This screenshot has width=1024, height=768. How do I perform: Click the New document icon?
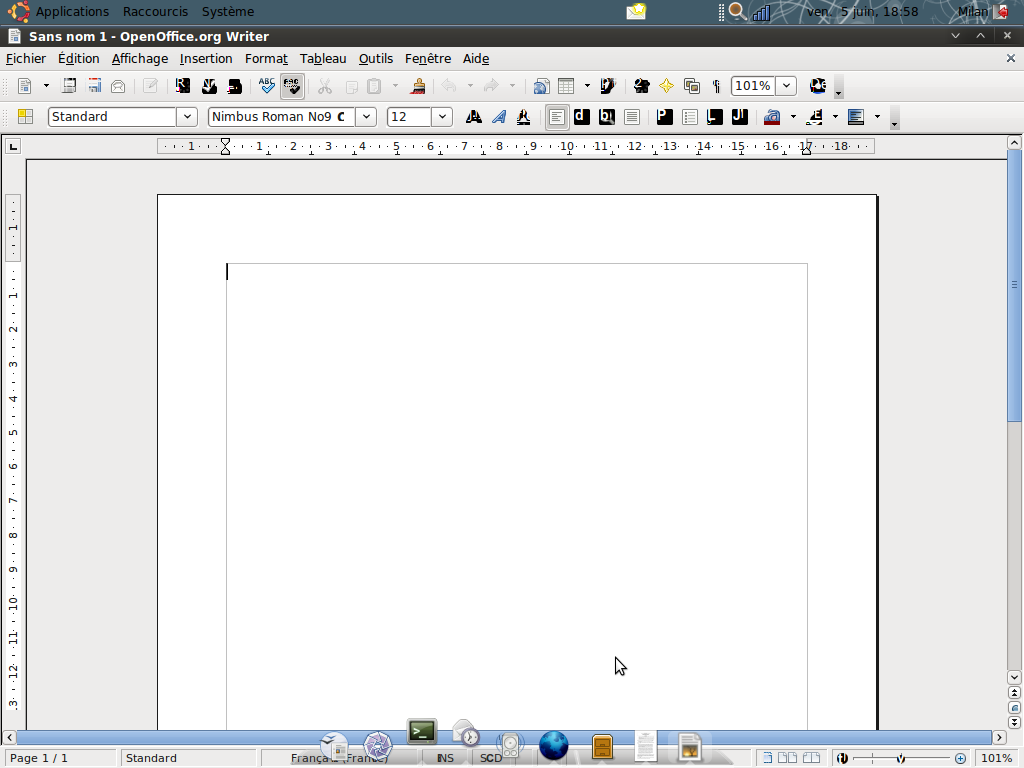coord(25,86)
